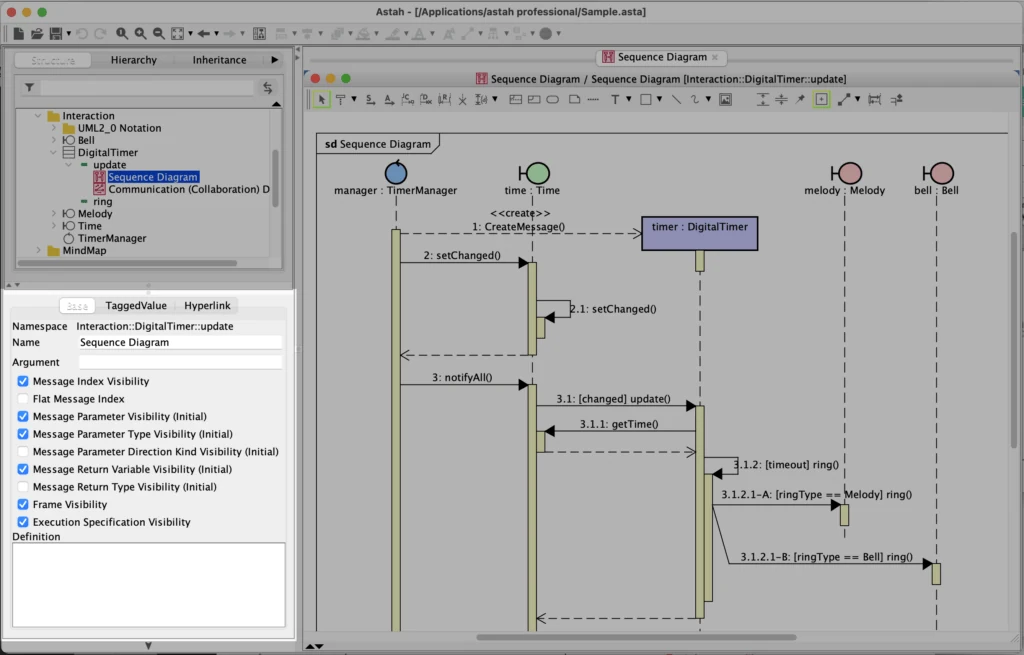Image resolution: width=1024 pixels, height=655 pixels.
Task: Select the Interaction Use tool
Action: [534, 99]
